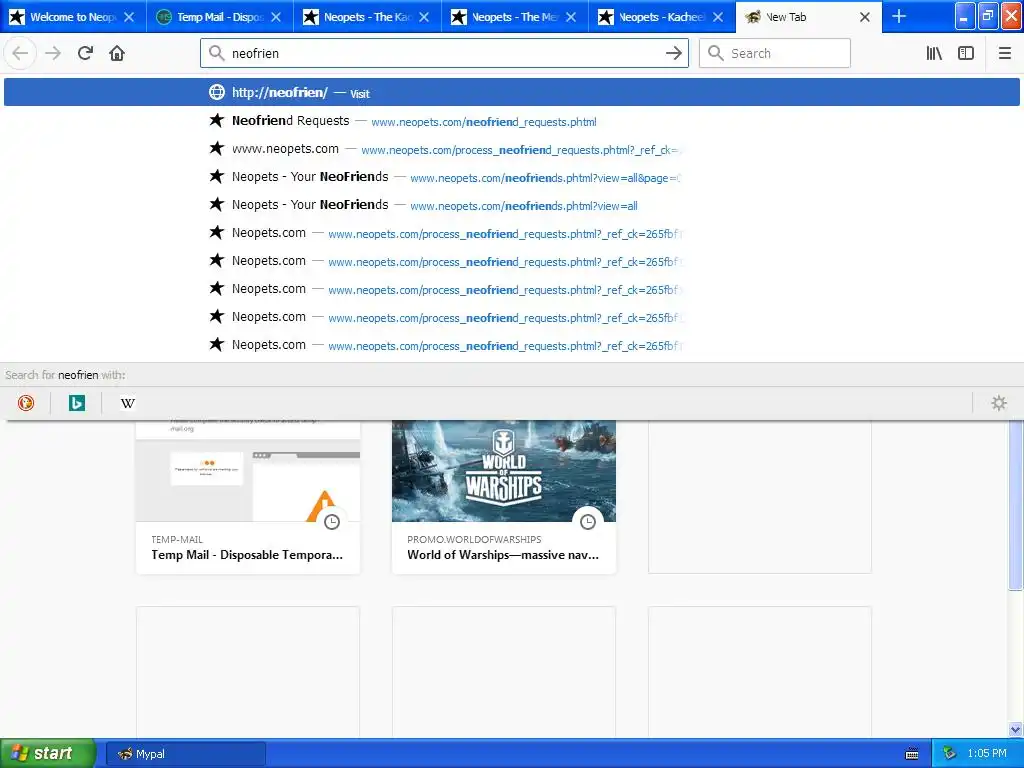Screen dimensions: 1024x768
Task: Open a new tab with plus button
Action: tap(899, 16)
